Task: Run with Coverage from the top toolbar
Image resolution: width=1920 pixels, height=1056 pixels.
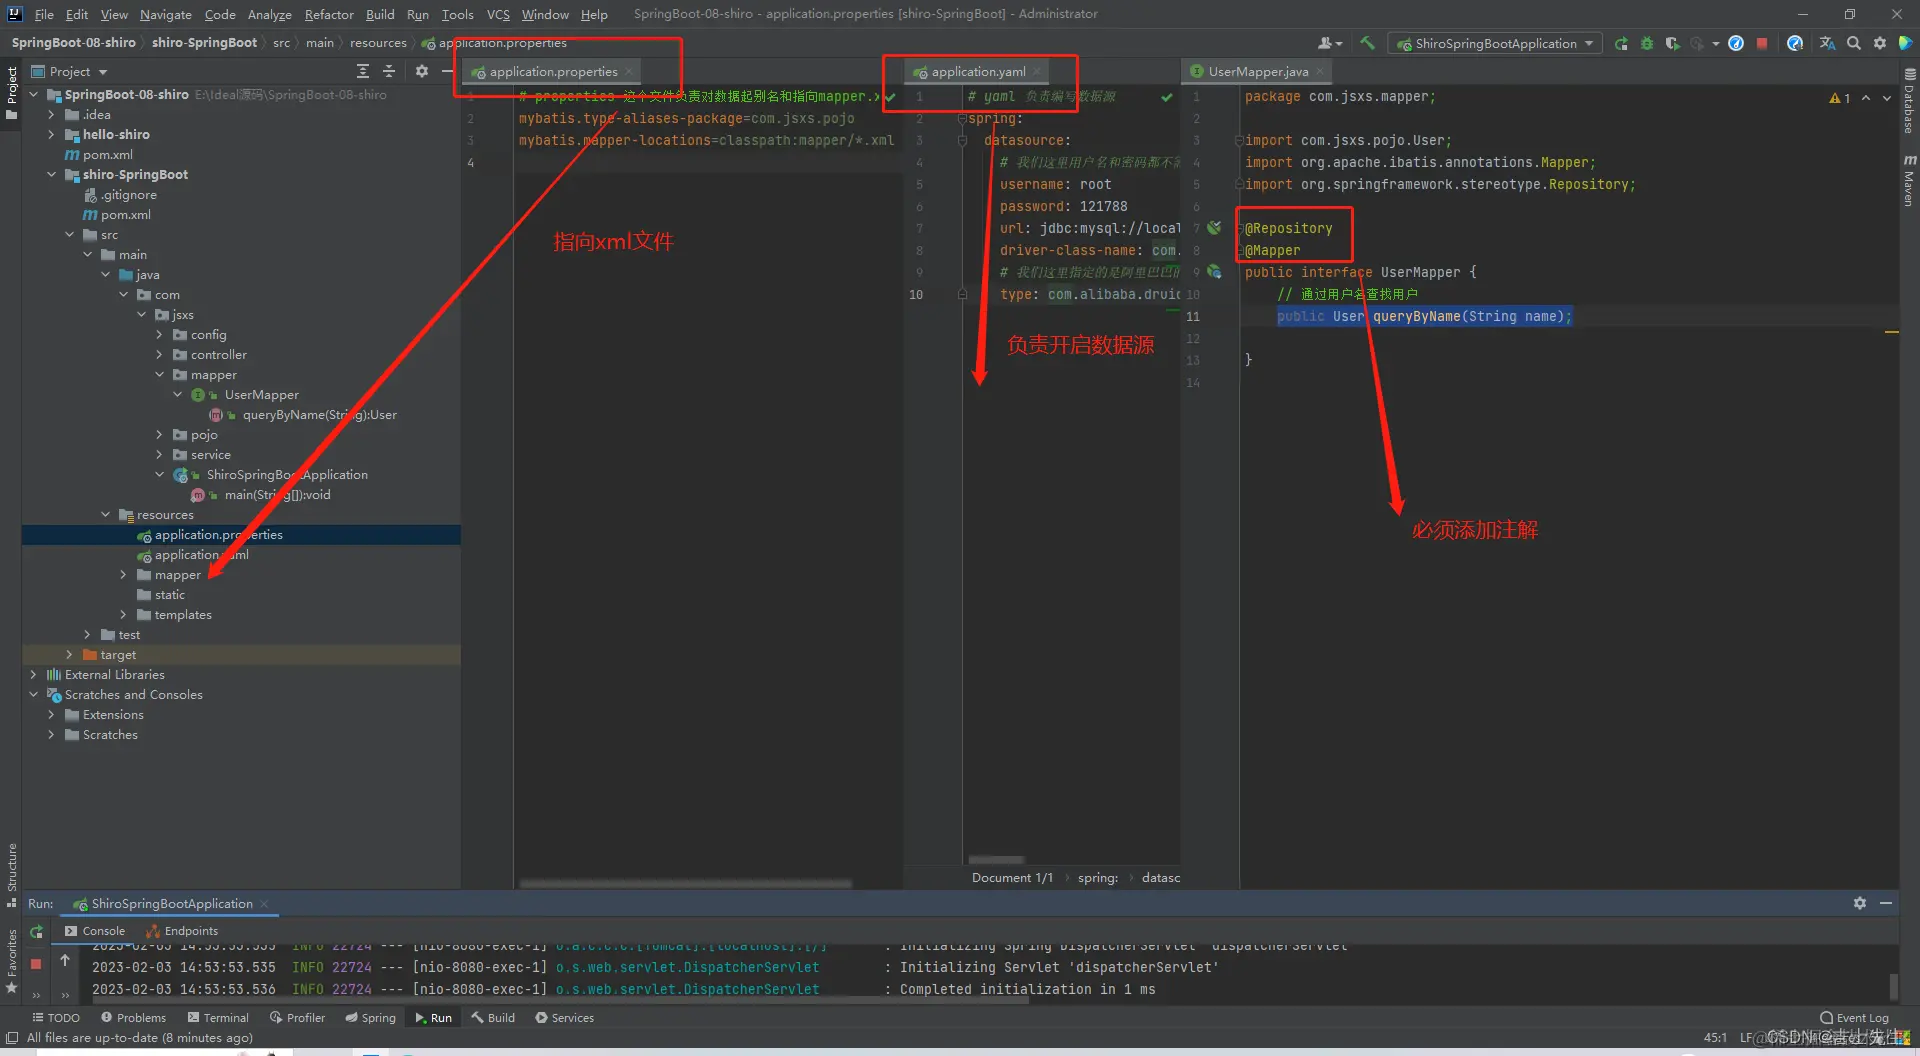Action: (x=1672, y=43)
